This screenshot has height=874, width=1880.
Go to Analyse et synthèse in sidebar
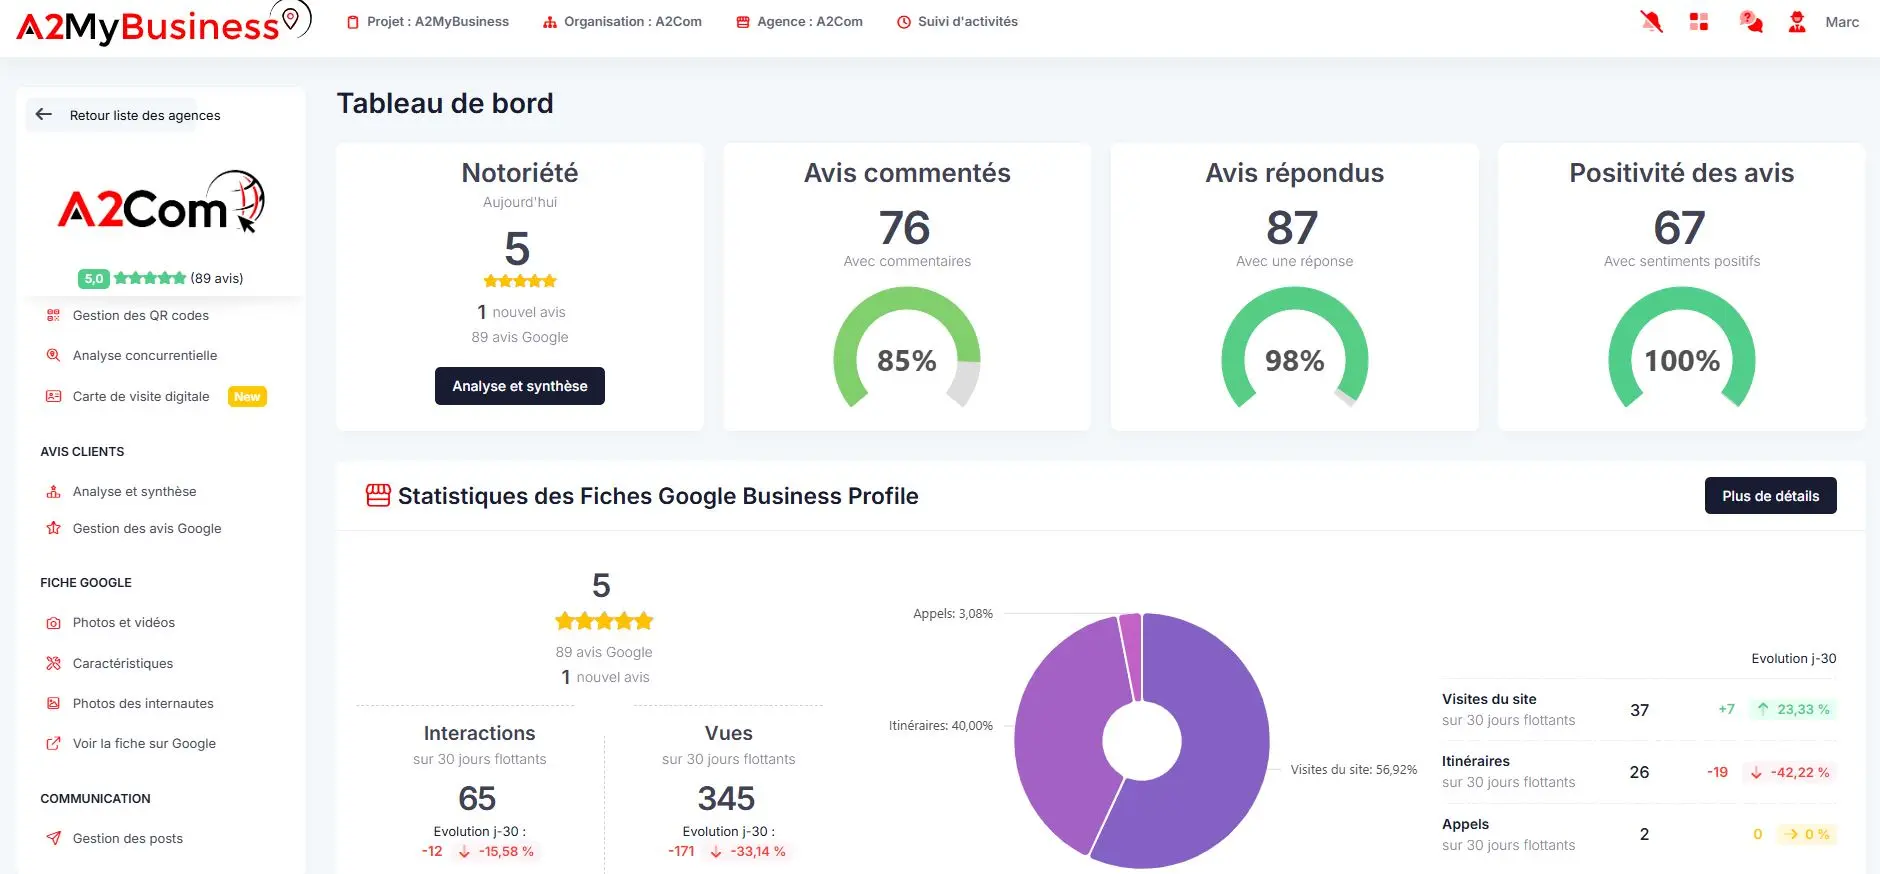point(134,491)
